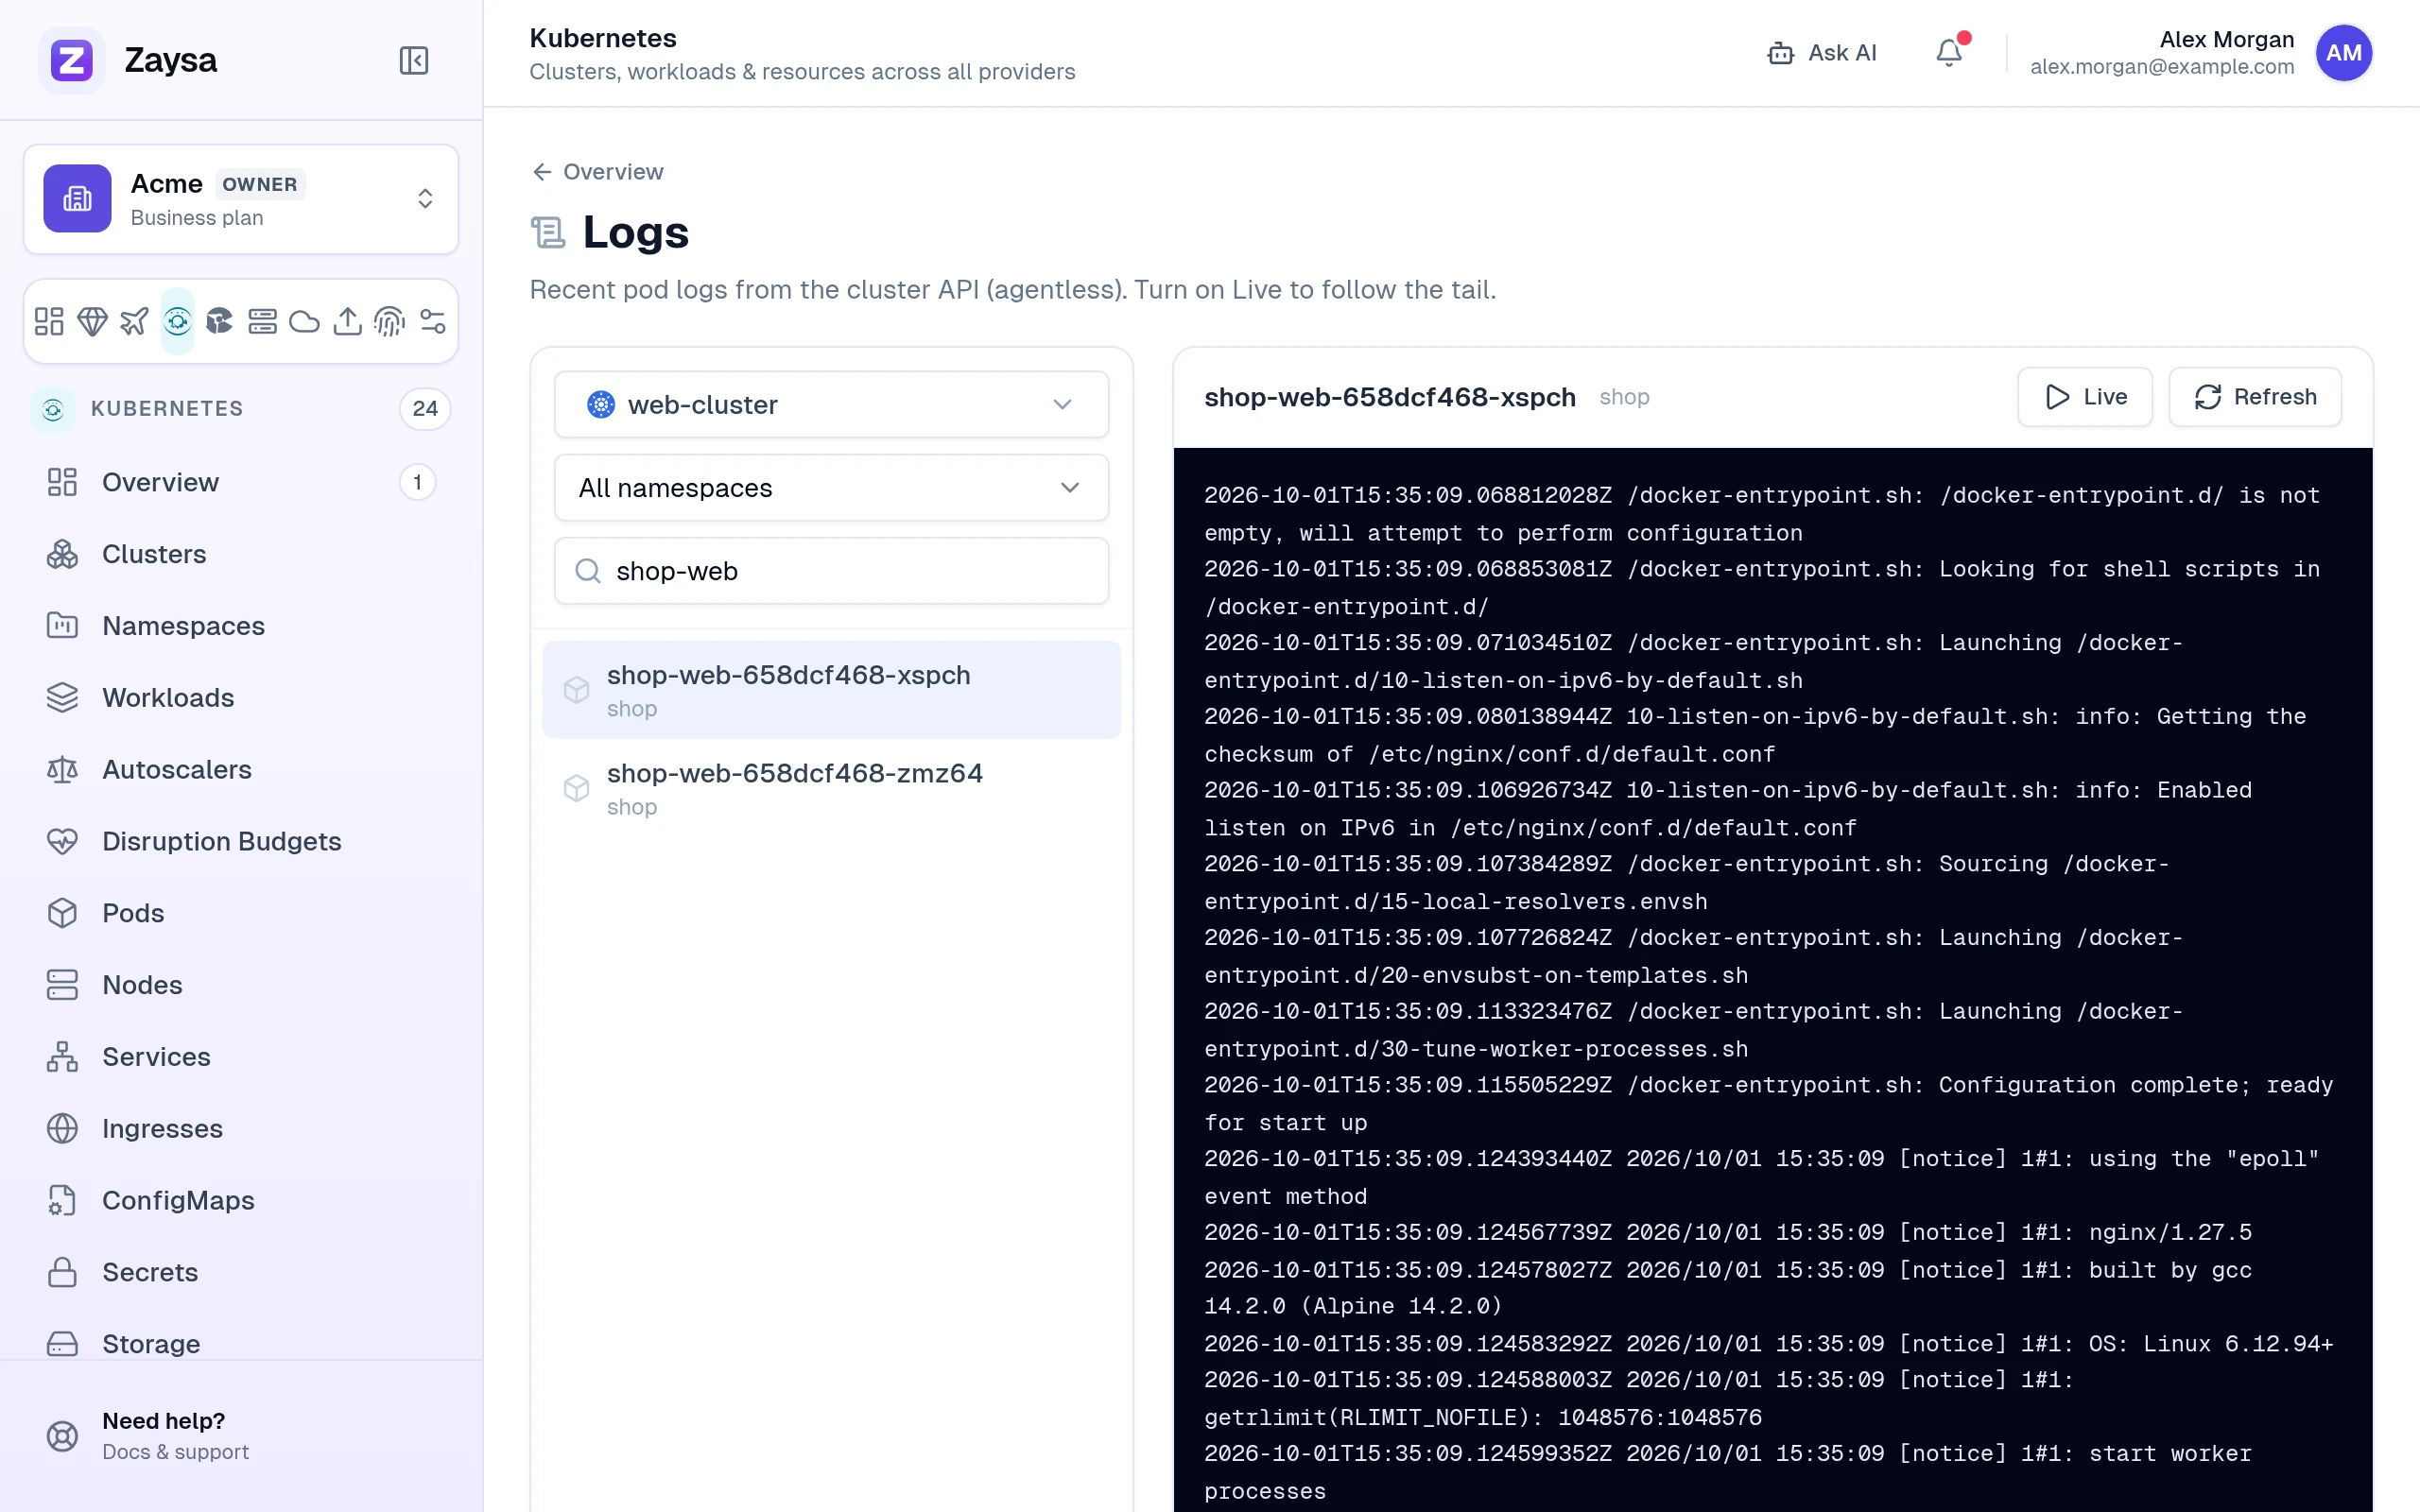Open the server racks section icon
This screenshot has width=2420, height=1512.
click(262, 321)
